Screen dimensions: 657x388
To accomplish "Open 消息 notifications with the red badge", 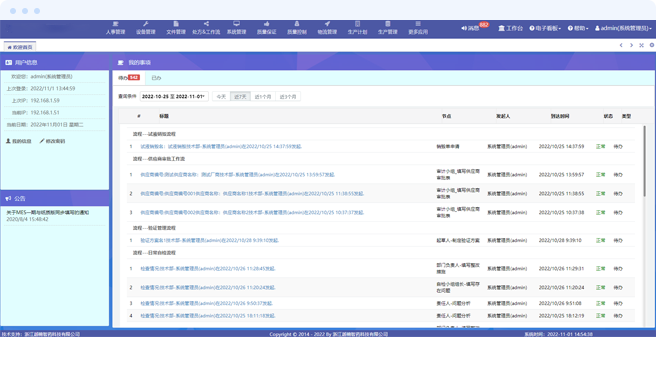I will [x=474, y=28].
